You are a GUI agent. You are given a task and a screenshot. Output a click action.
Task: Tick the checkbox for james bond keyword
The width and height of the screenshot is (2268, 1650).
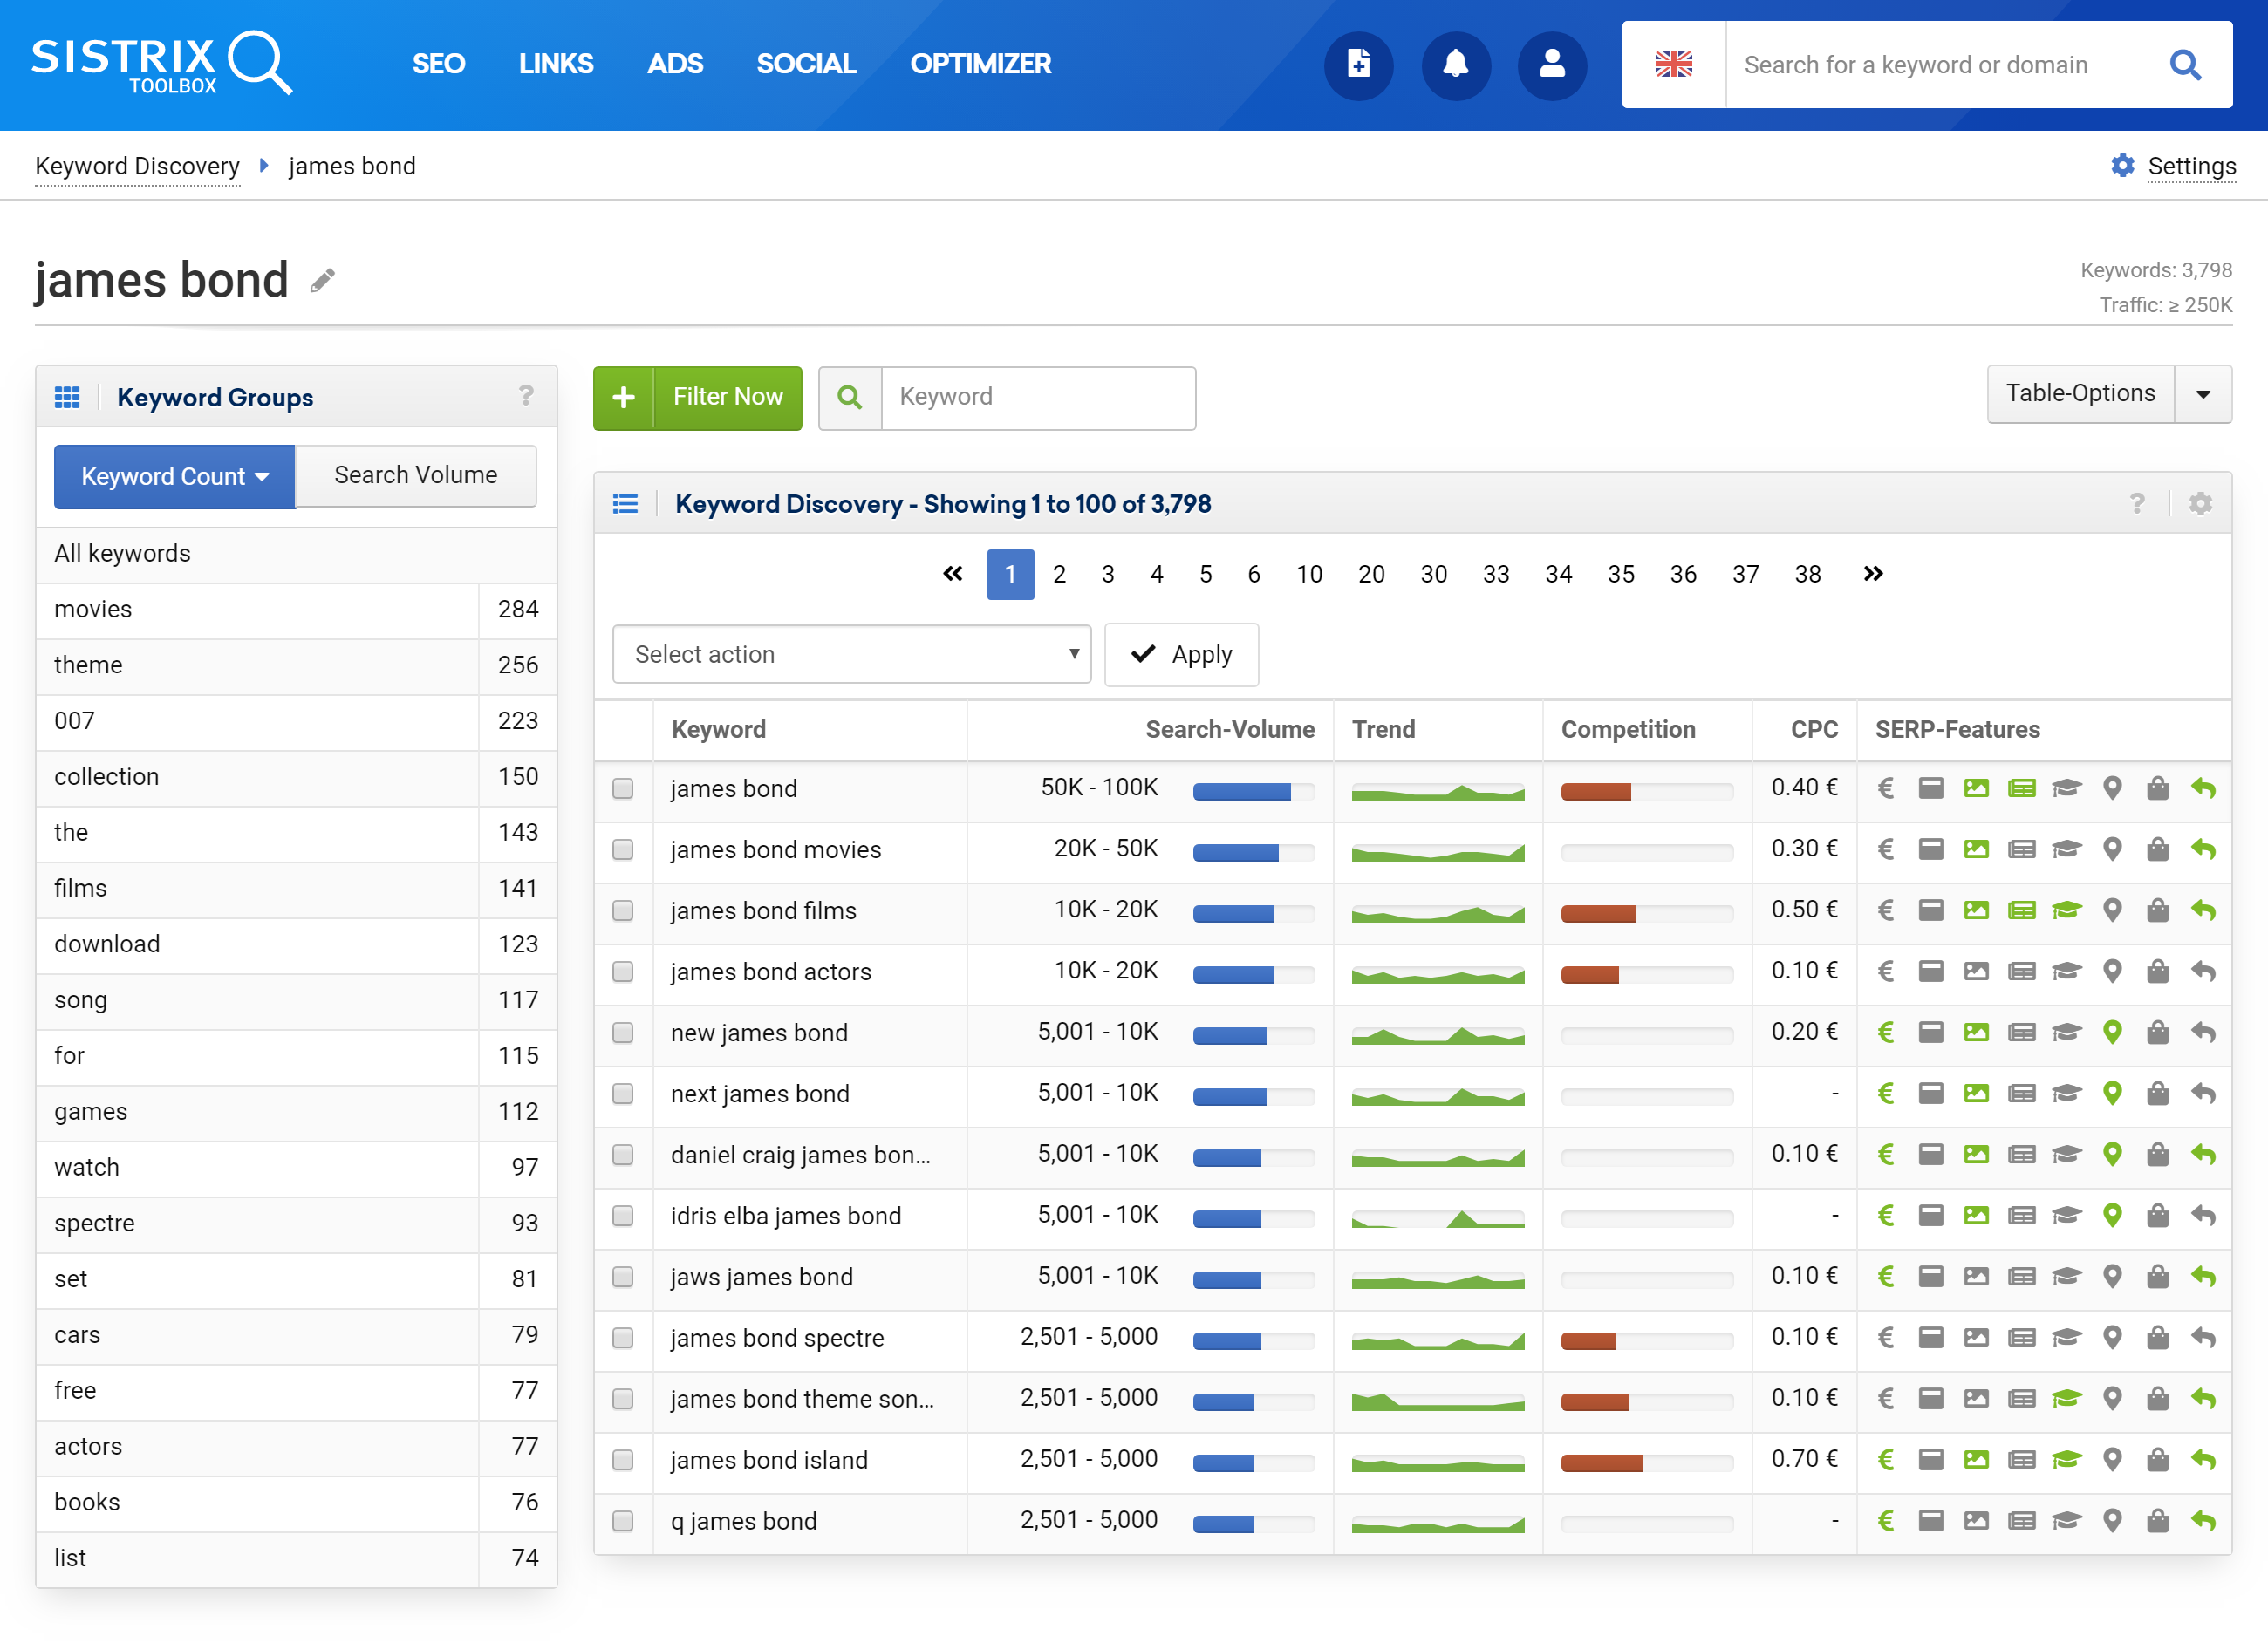623,788
